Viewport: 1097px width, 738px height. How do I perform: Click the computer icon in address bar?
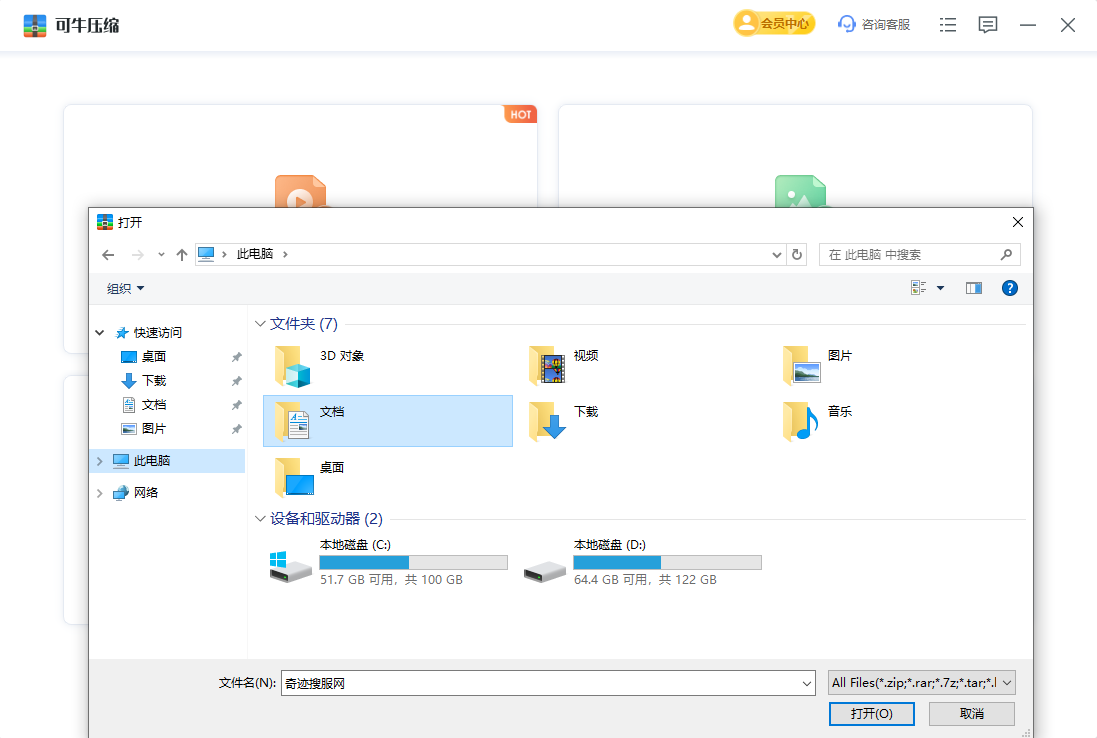(206, 254)
